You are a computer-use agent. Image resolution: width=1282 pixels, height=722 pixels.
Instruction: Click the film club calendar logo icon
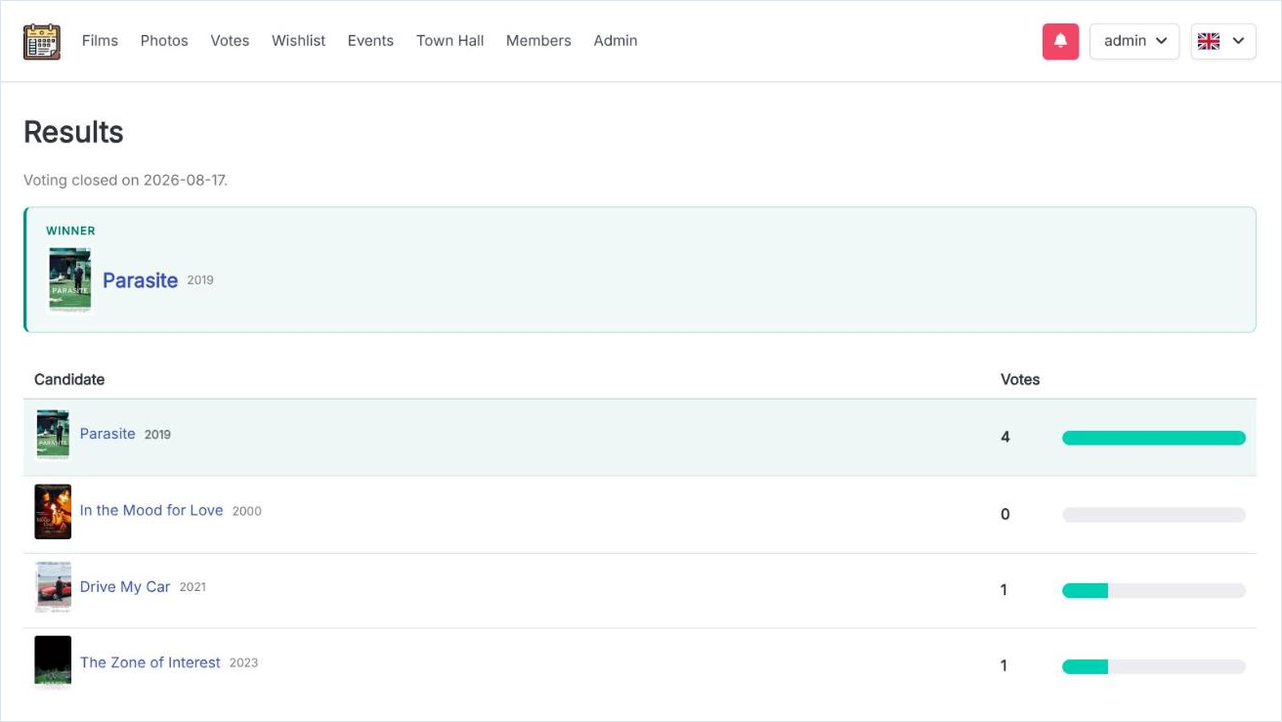point(42,41)
